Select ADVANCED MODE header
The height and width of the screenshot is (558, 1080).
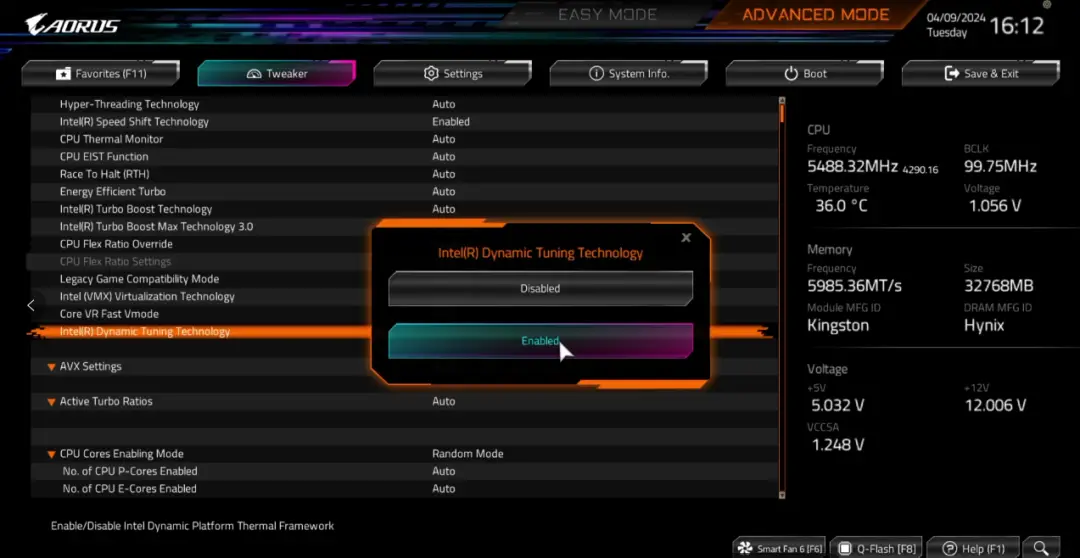click(x=816, y=14)
